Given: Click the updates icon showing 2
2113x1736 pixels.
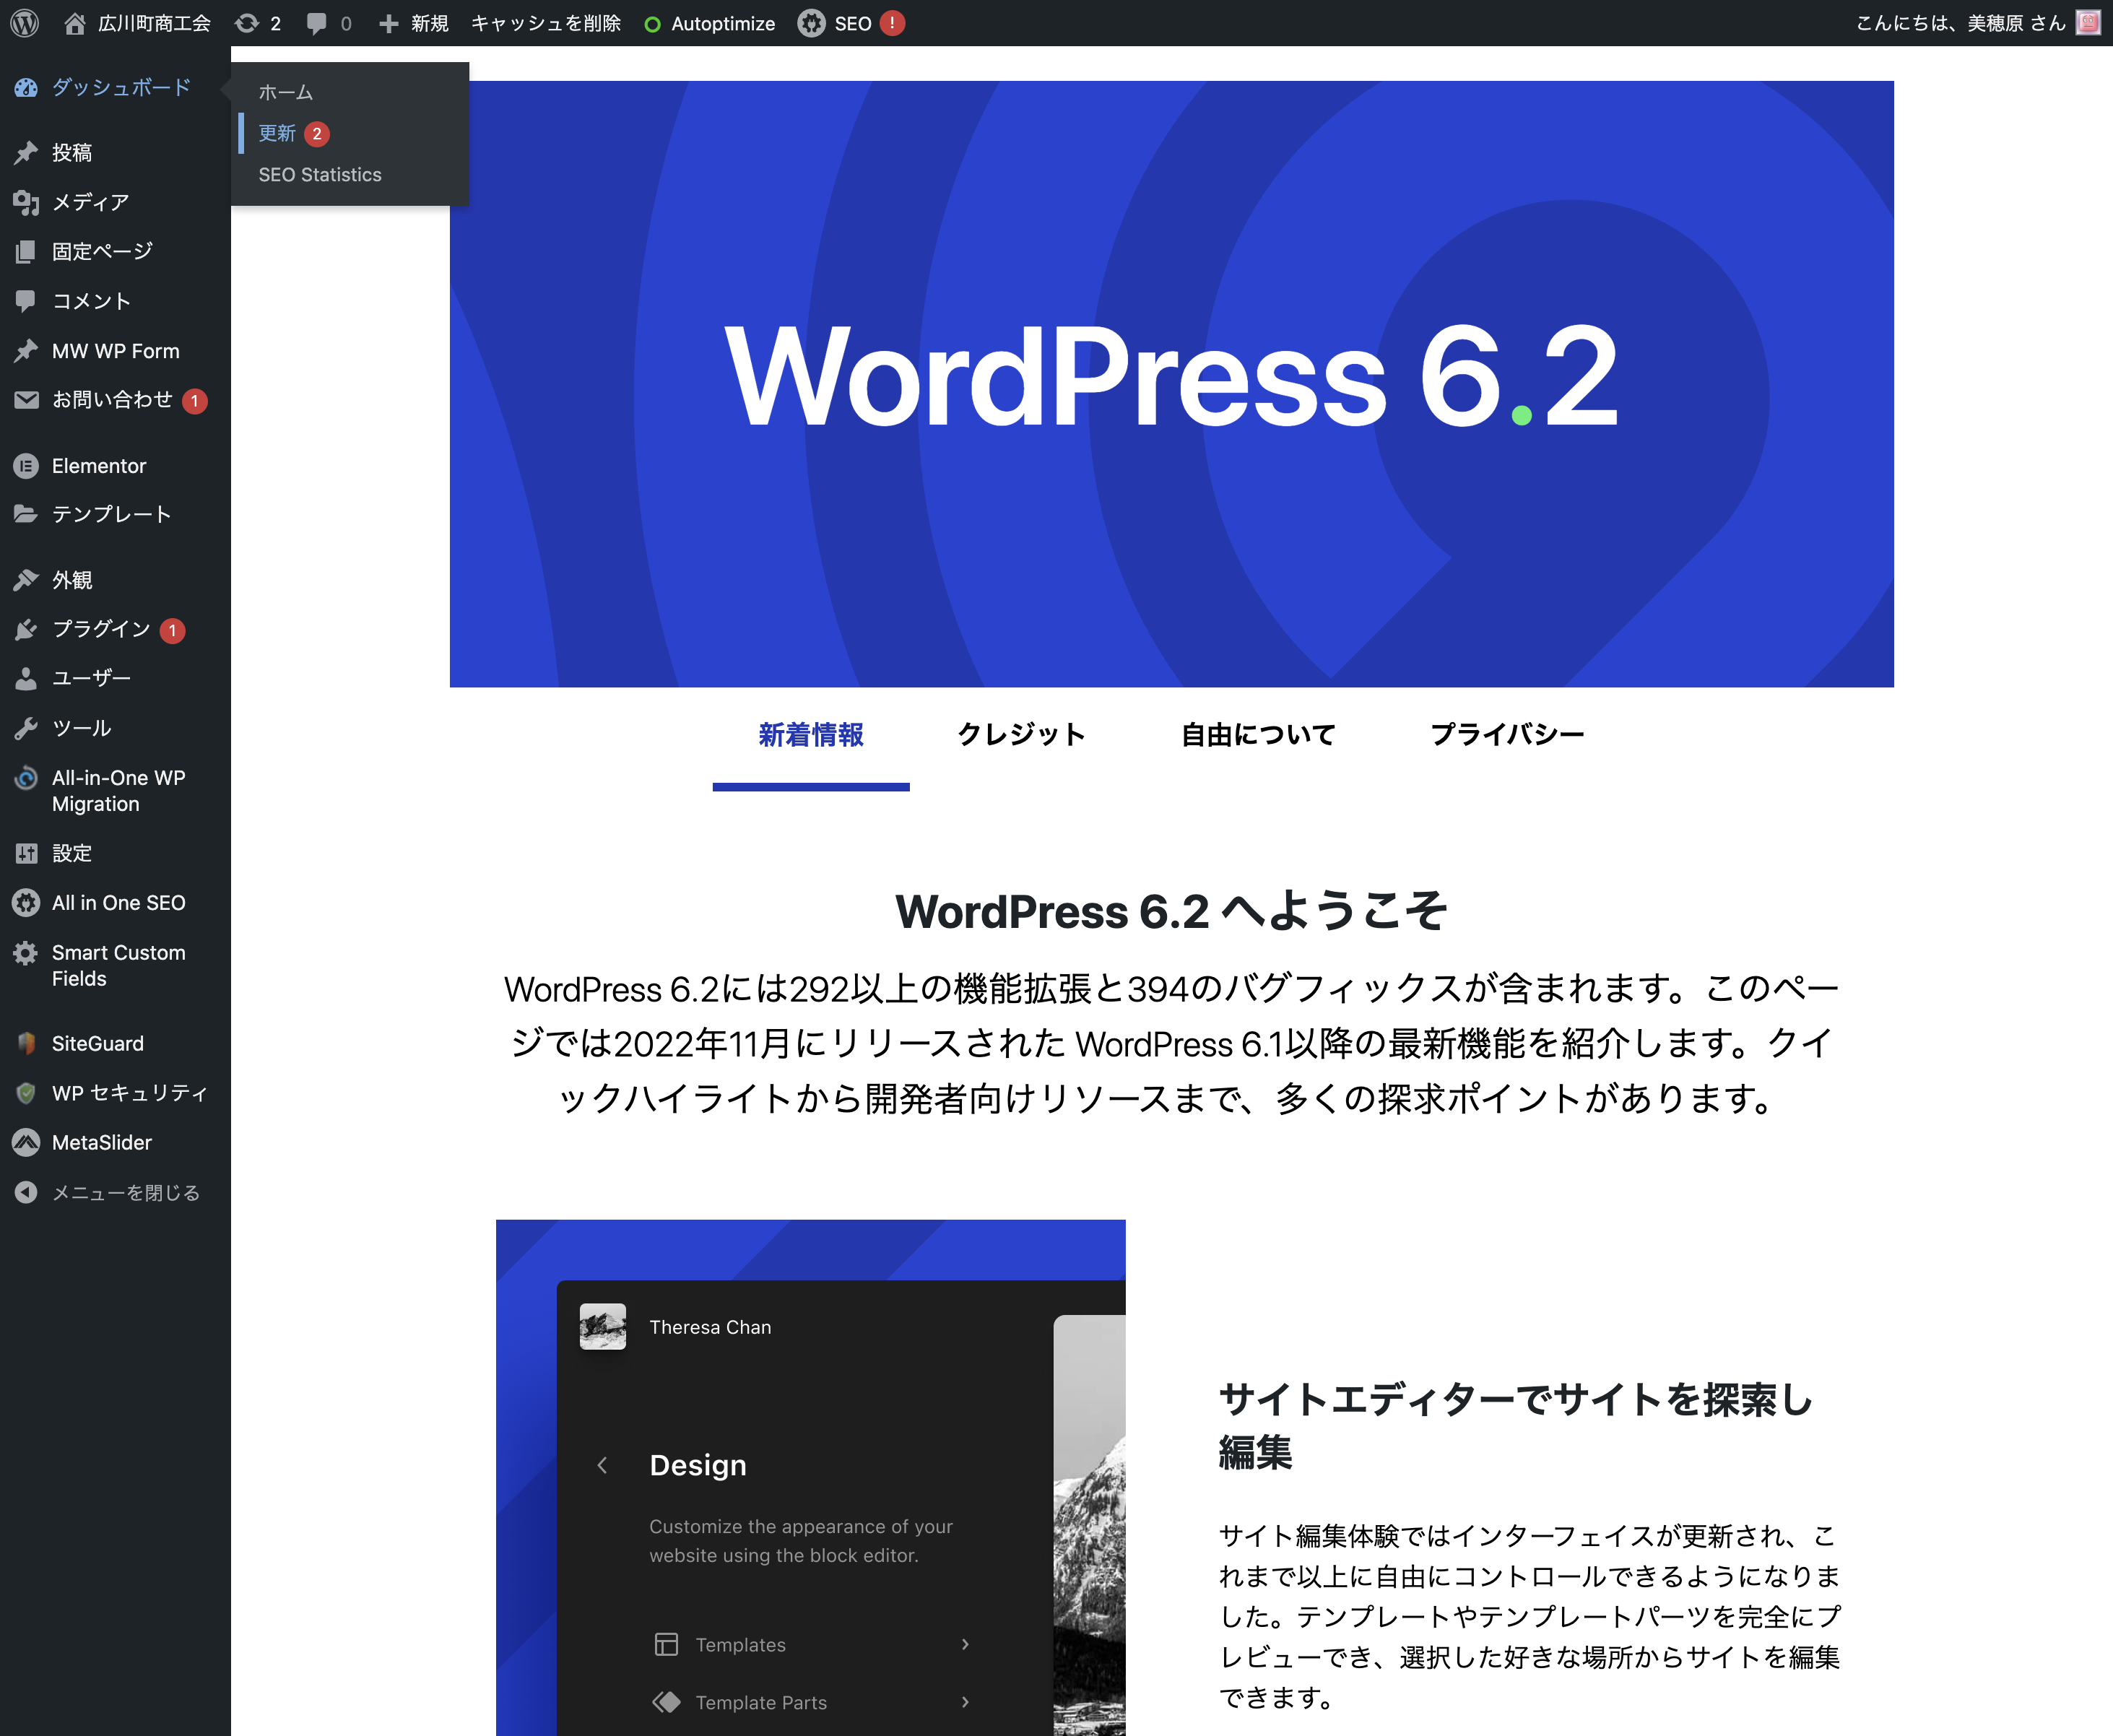Looking at the screenshot, I should [257, 23].
